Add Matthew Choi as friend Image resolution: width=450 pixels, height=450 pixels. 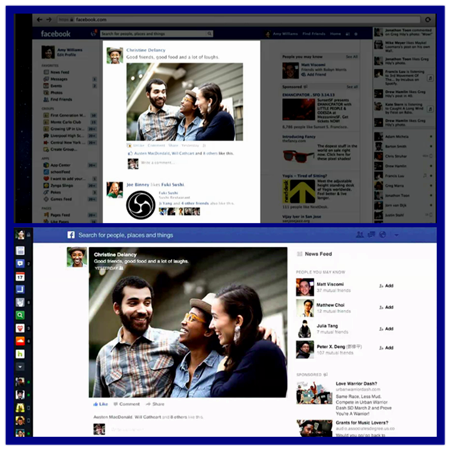click(x=387, y=307)
